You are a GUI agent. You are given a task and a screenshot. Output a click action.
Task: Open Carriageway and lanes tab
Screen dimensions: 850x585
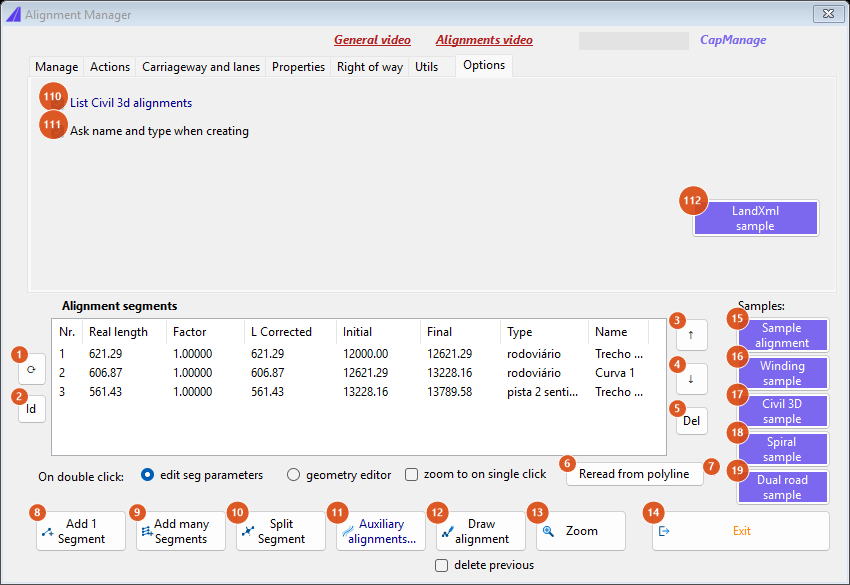[201, 67]
